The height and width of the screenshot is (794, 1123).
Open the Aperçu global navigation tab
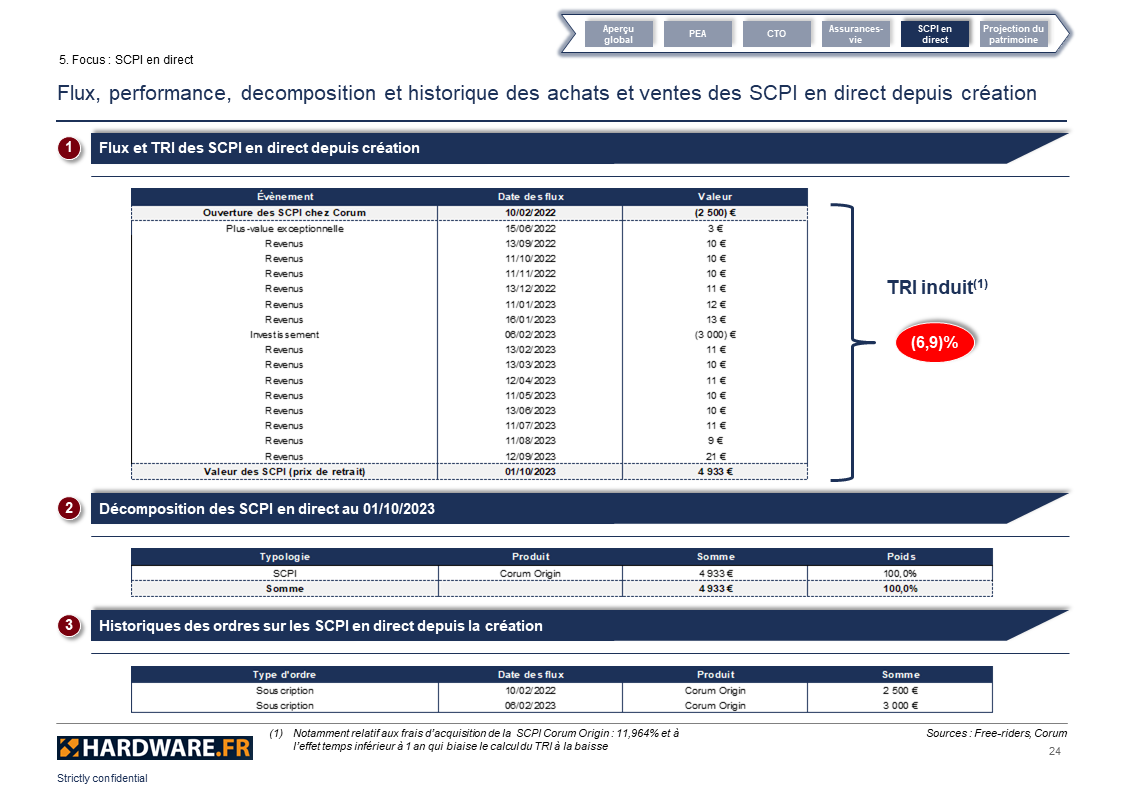[x=618, y=34]
